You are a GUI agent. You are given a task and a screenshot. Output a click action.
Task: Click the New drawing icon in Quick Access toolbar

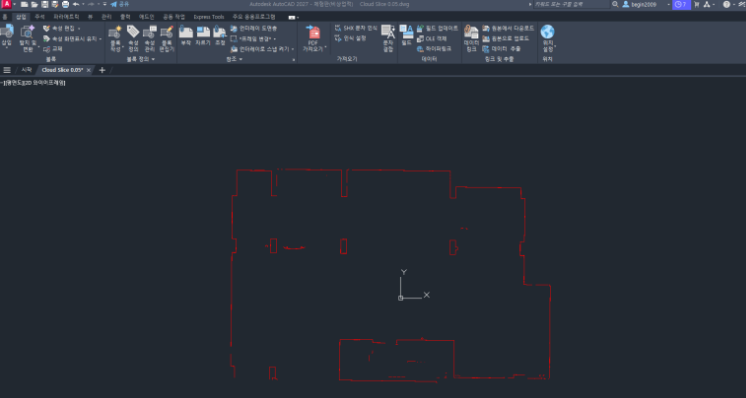pos(24,4)
